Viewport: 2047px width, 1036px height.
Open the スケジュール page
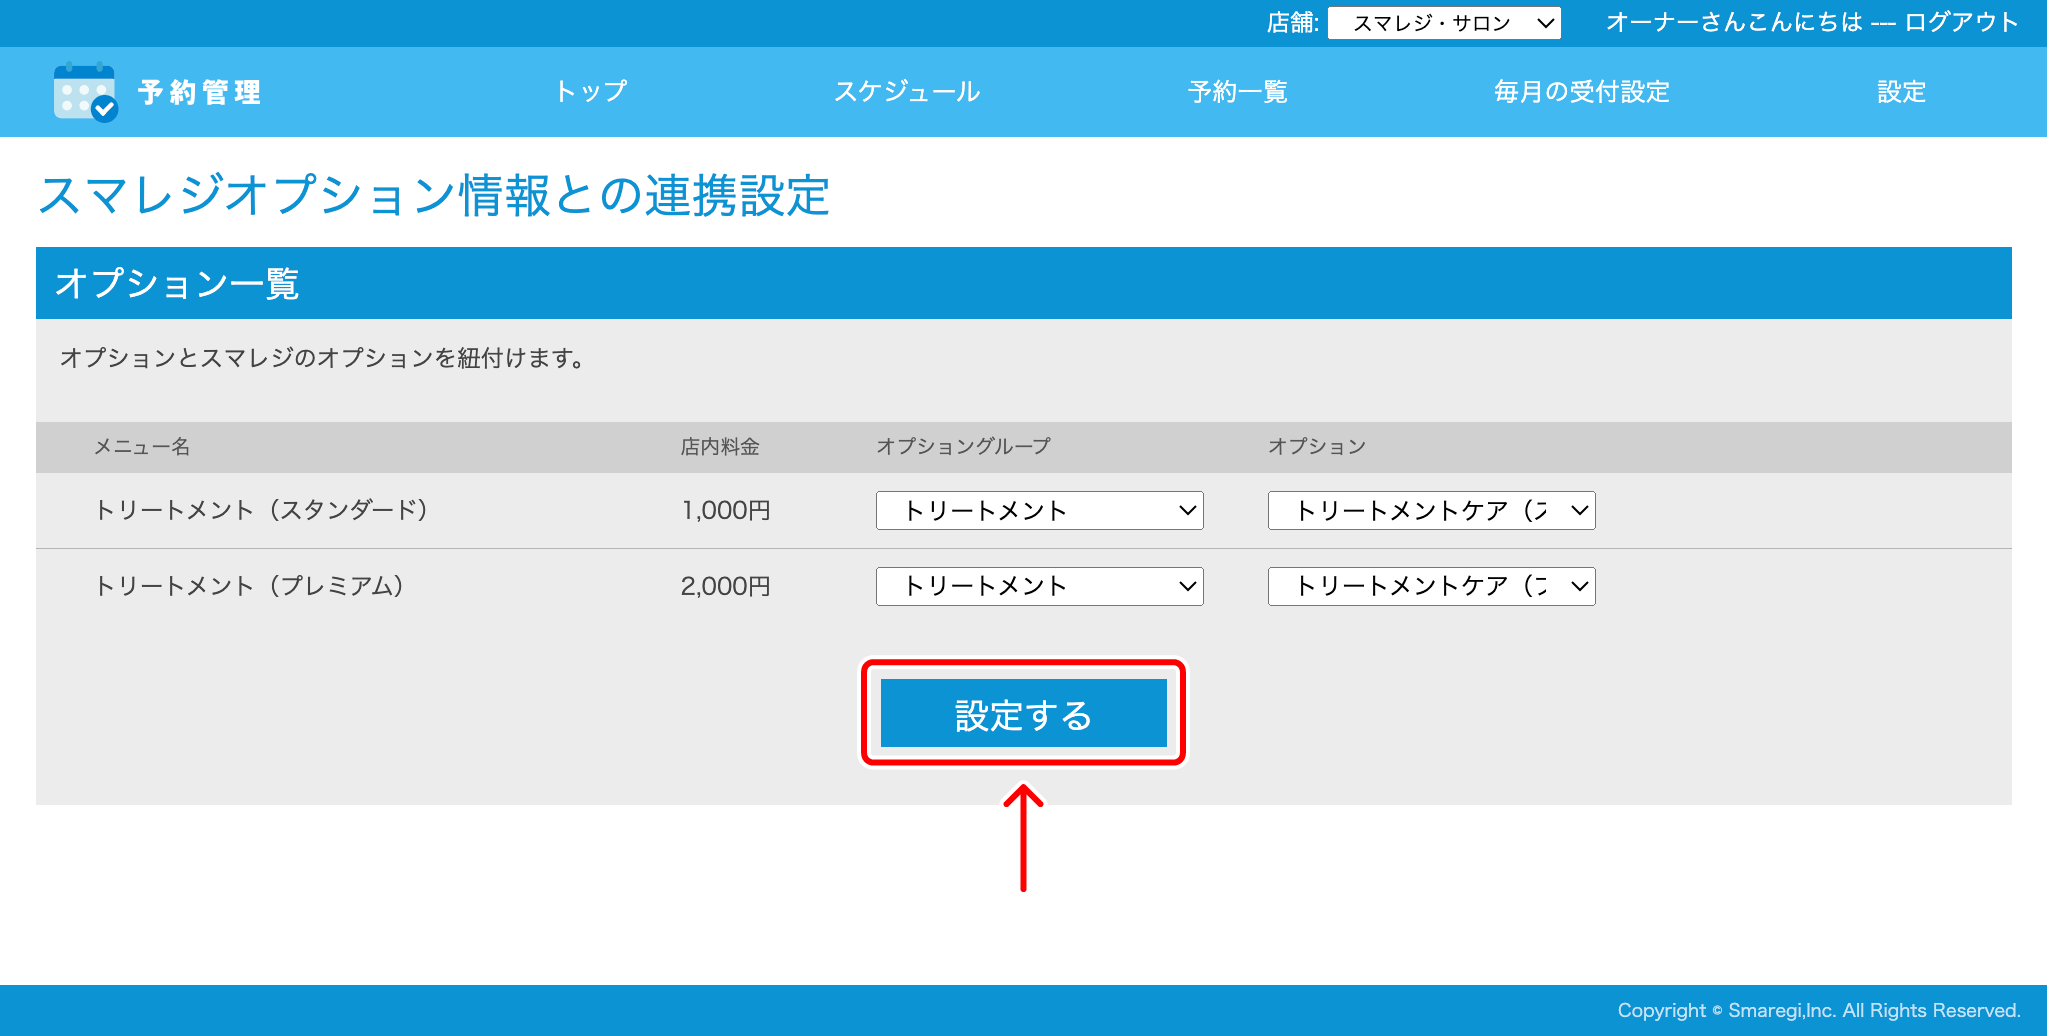pos(907,92)
